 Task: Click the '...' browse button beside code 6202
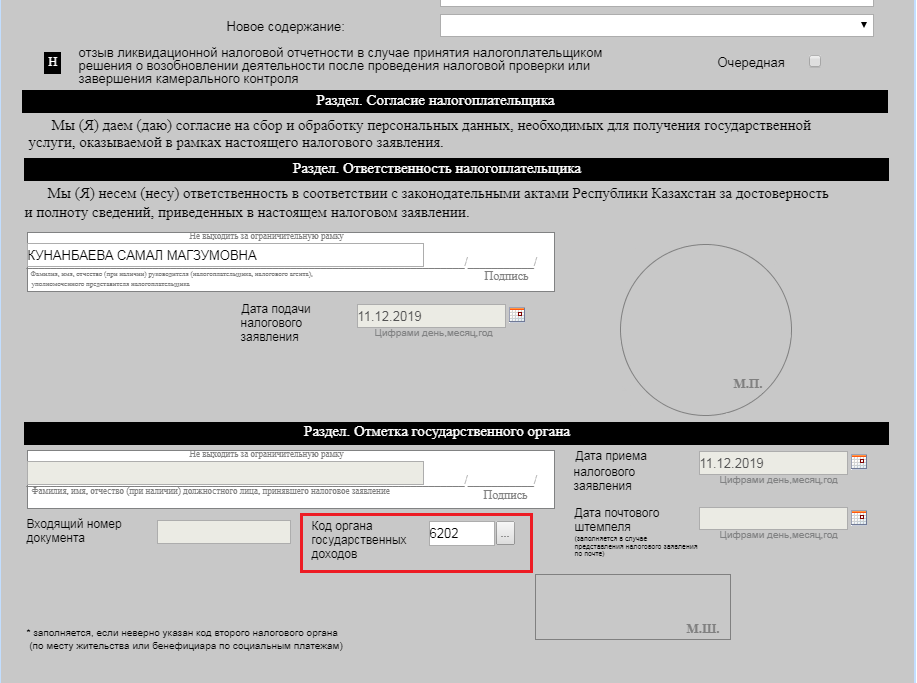506,534
